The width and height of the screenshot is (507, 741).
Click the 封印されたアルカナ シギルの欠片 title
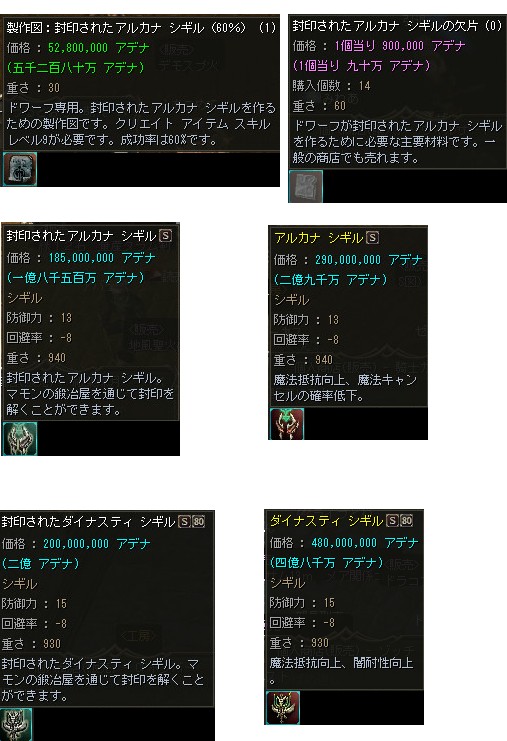click(x=397, y=26)
